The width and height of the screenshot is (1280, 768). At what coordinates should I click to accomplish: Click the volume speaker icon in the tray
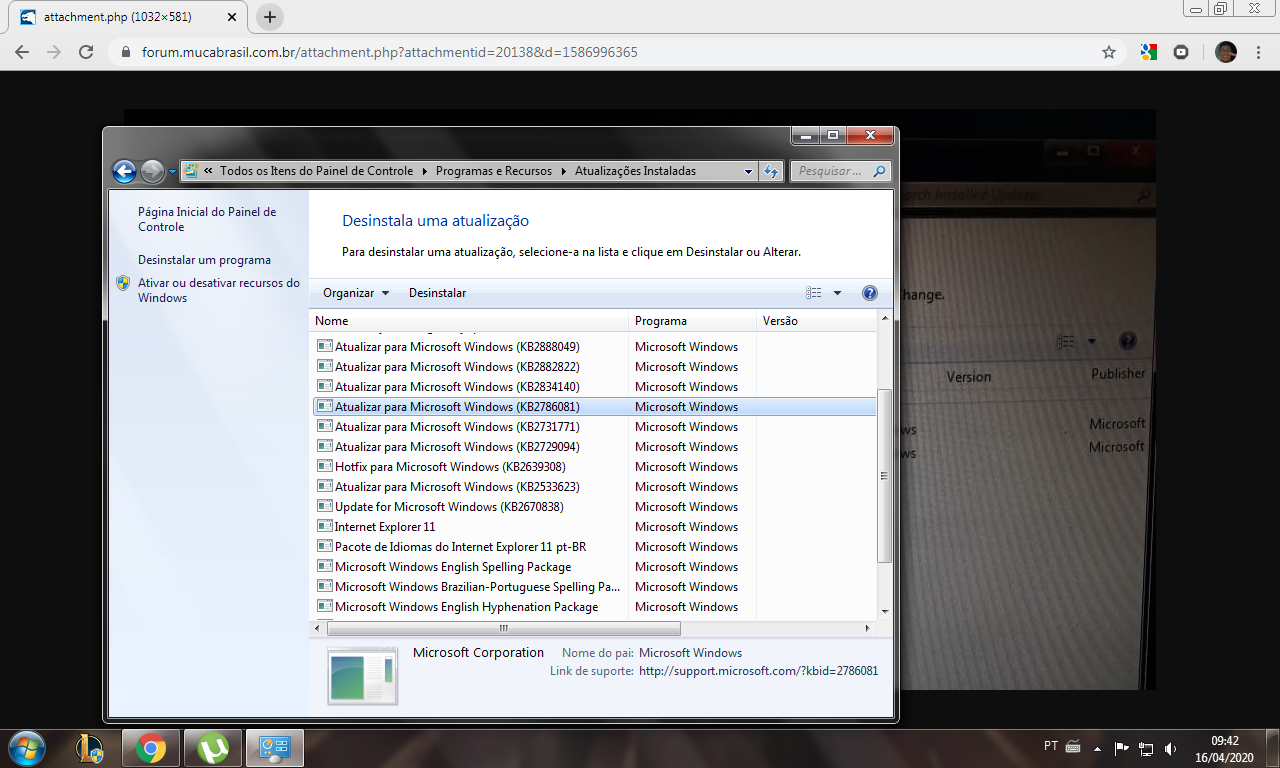(x=1170, y=748)
